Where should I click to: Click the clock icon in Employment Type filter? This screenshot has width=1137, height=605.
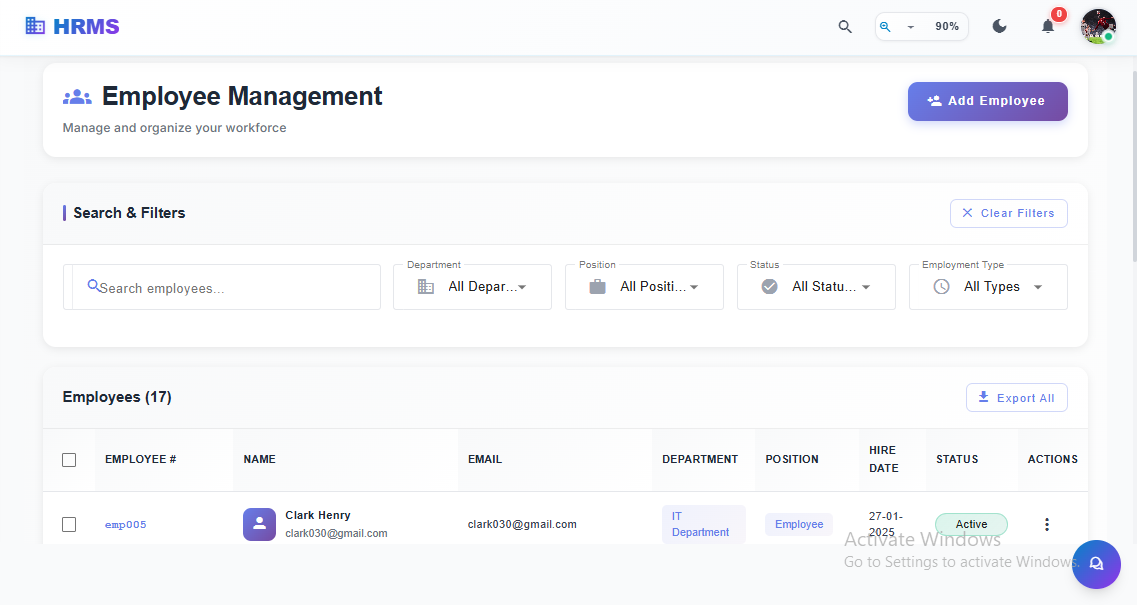[x=941, y=287]
